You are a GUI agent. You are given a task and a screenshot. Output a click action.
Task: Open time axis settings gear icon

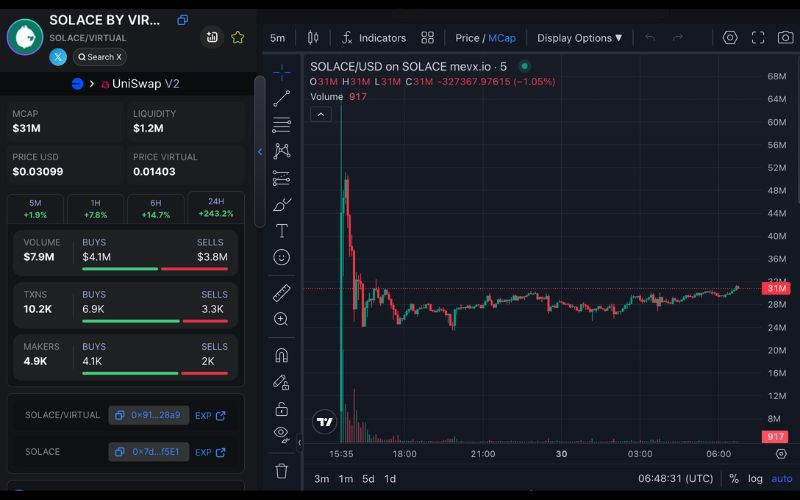[781, 454]
